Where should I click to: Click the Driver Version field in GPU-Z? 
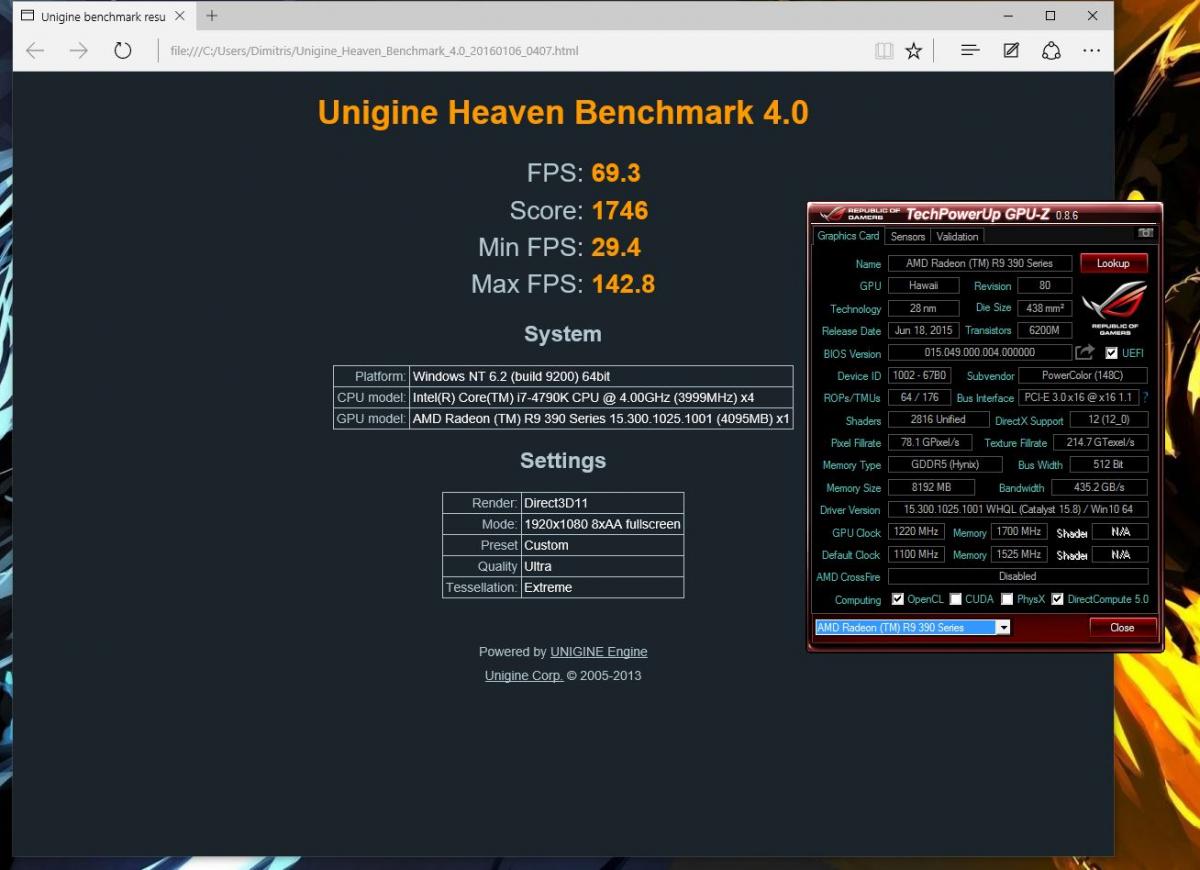1018,510
